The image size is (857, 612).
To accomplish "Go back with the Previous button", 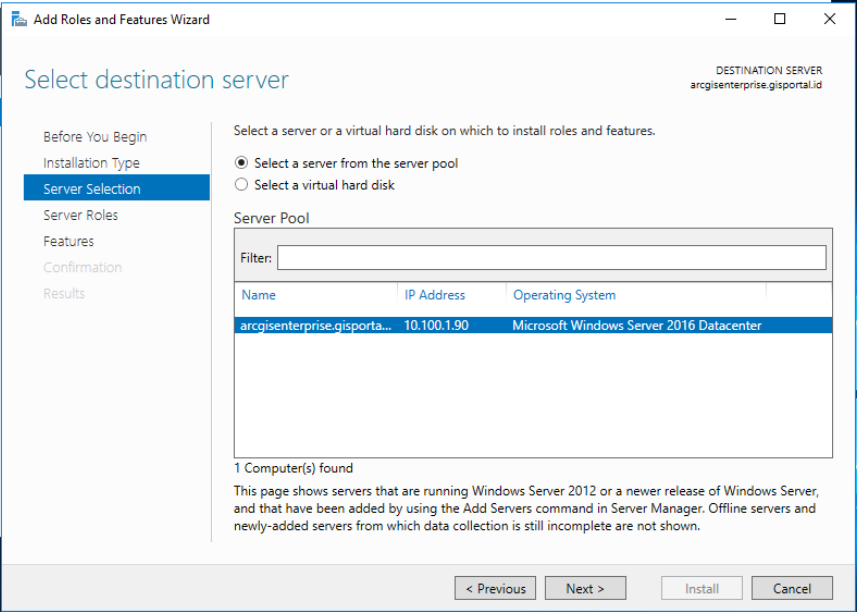I will coord(495,588).
